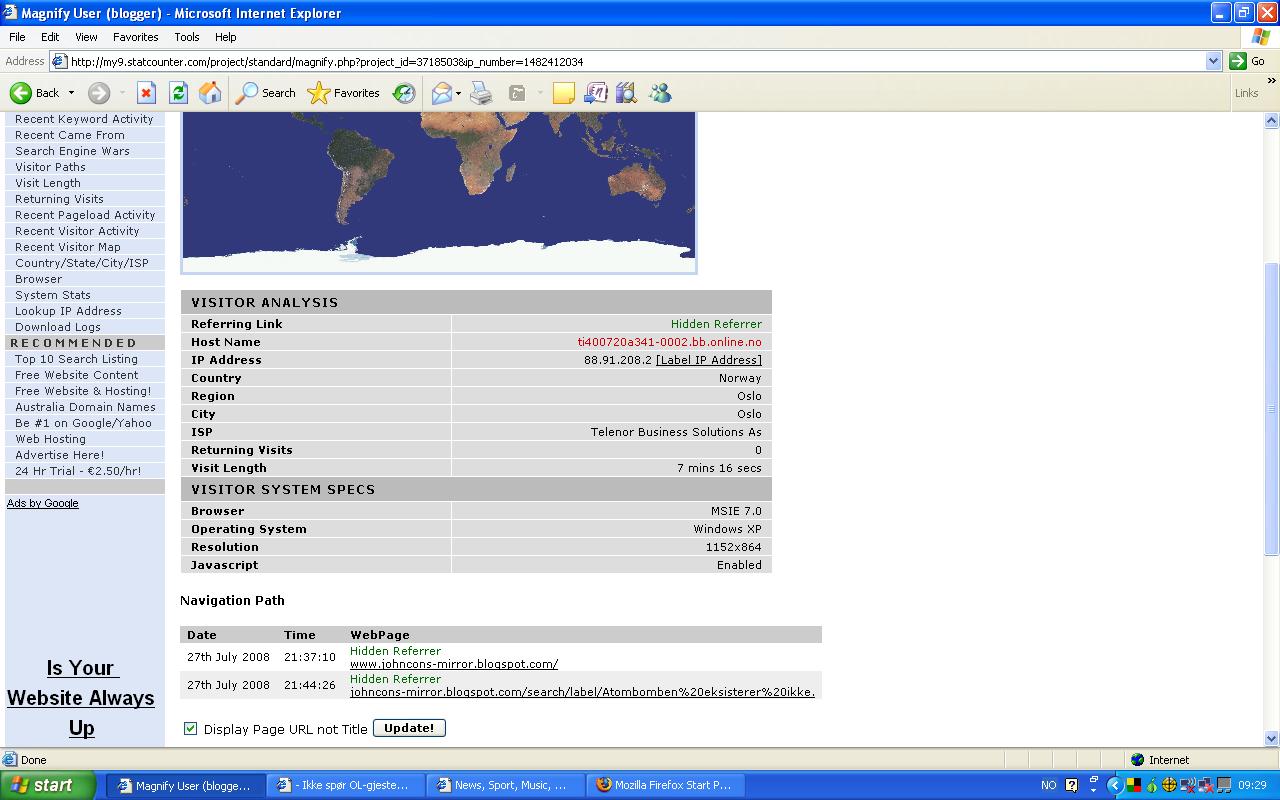Click the Returning Visits sidebar link

[59, 199]
